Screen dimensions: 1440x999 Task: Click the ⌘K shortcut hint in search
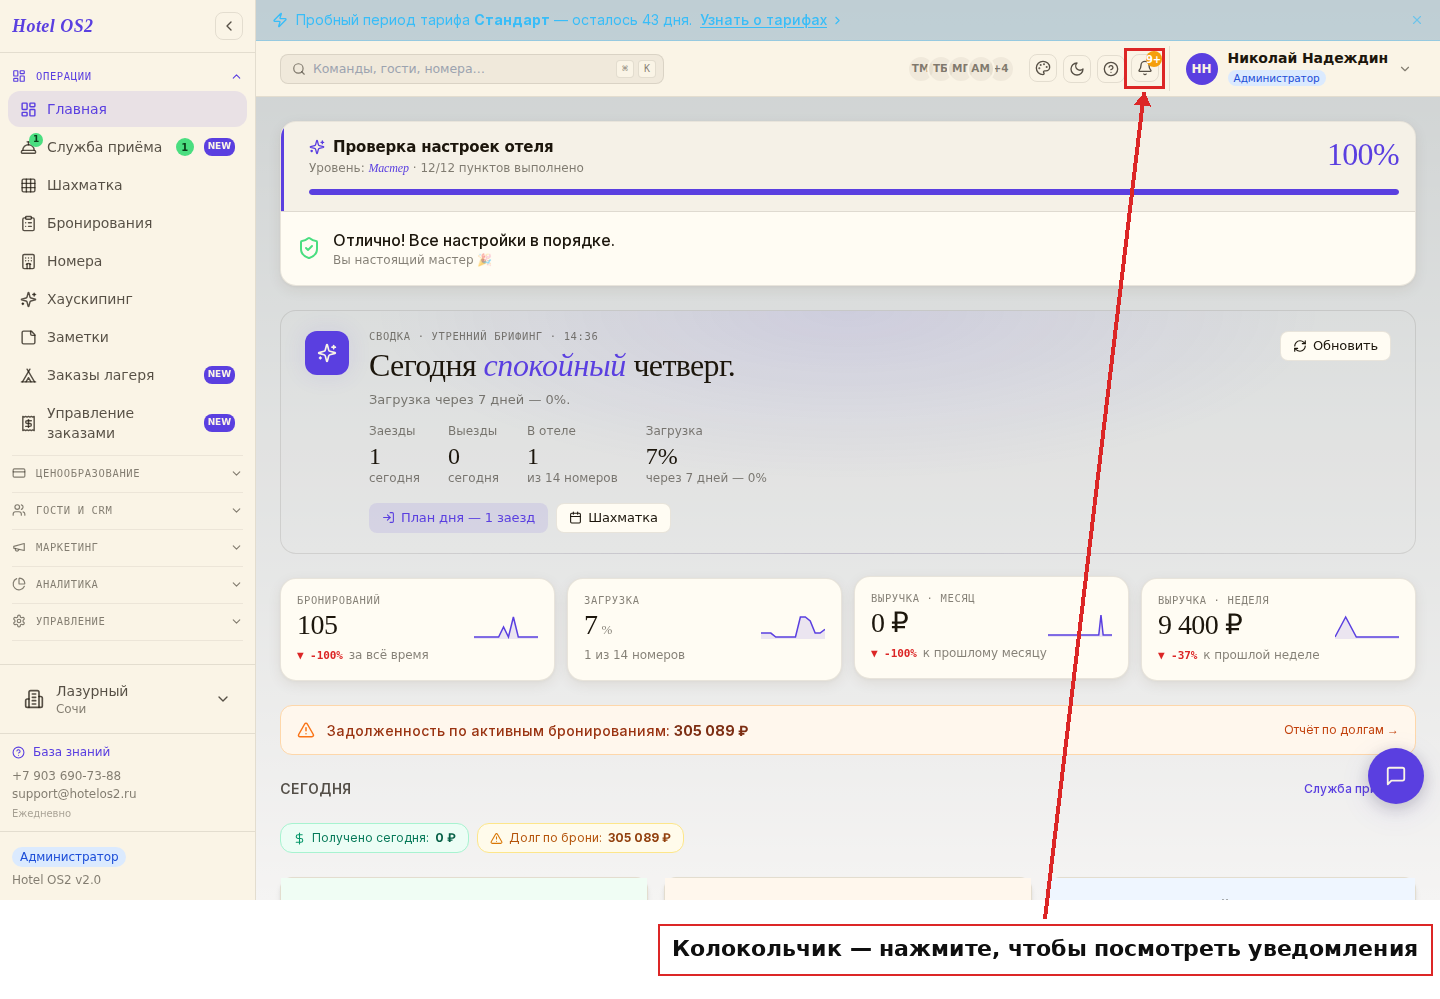pos(636,69)
